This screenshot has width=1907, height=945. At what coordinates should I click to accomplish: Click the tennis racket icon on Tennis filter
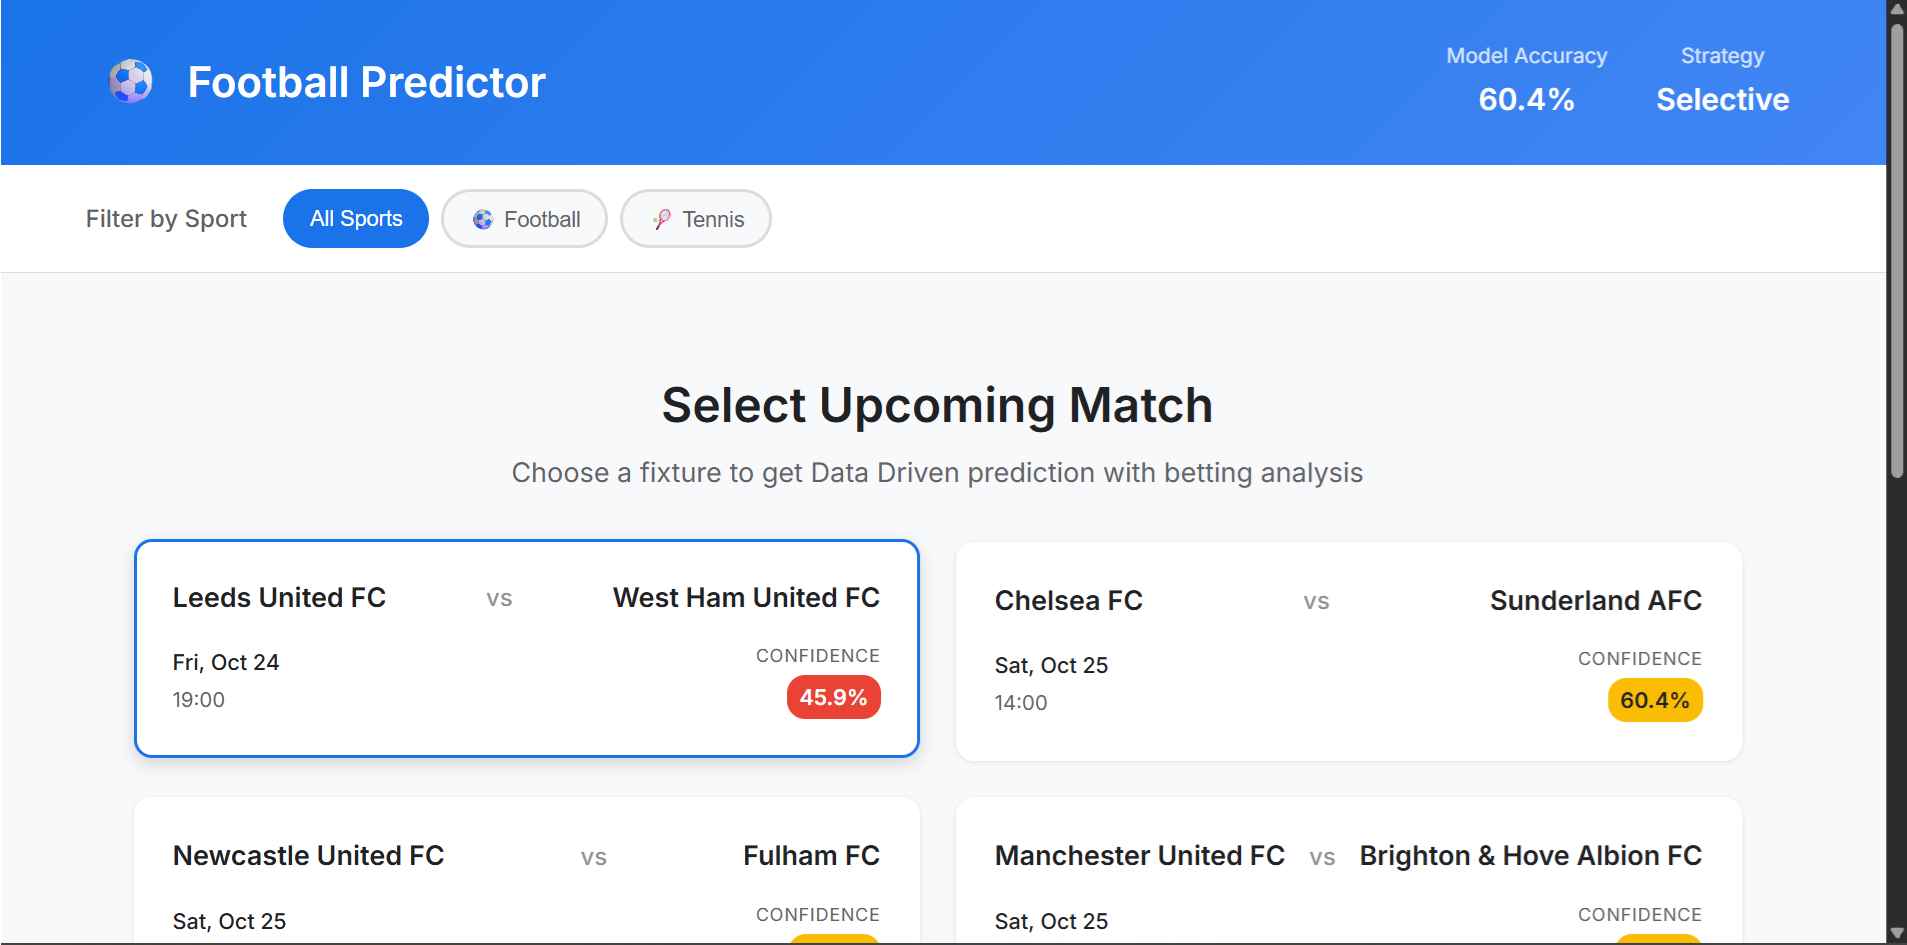coord(661,218)
